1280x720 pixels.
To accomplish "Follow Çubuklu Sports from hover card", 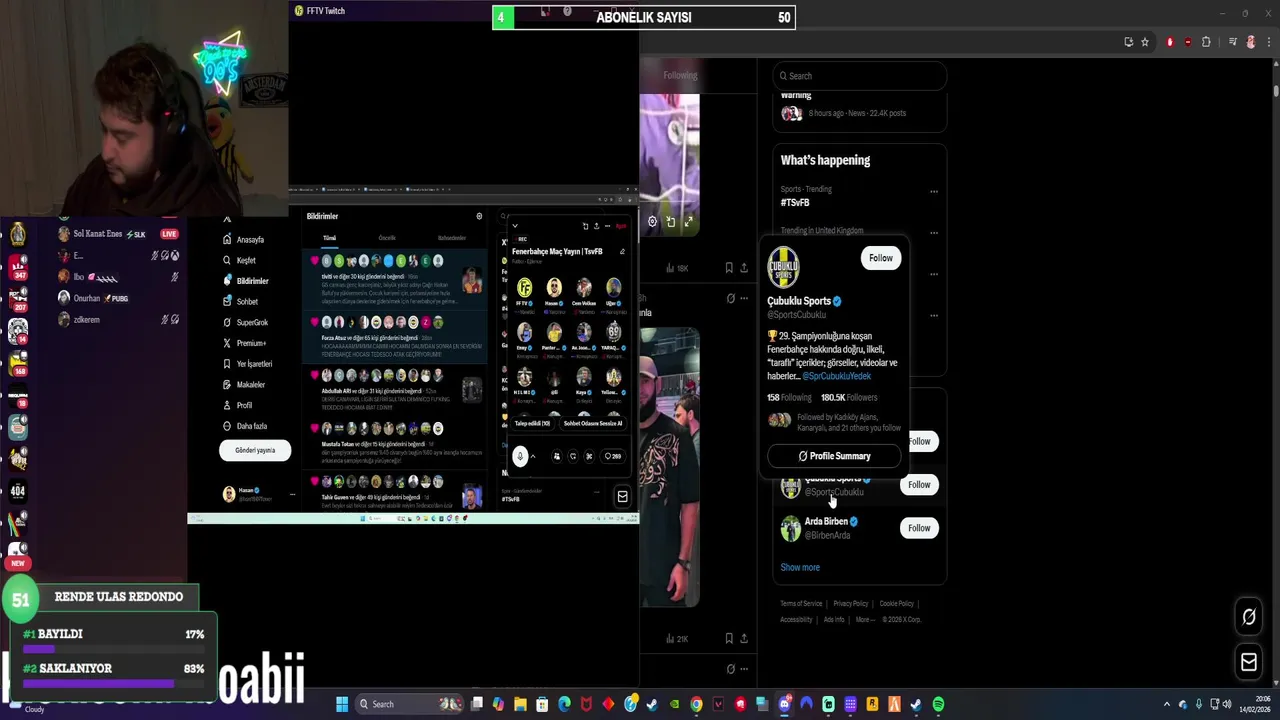I will coord(881,258).
